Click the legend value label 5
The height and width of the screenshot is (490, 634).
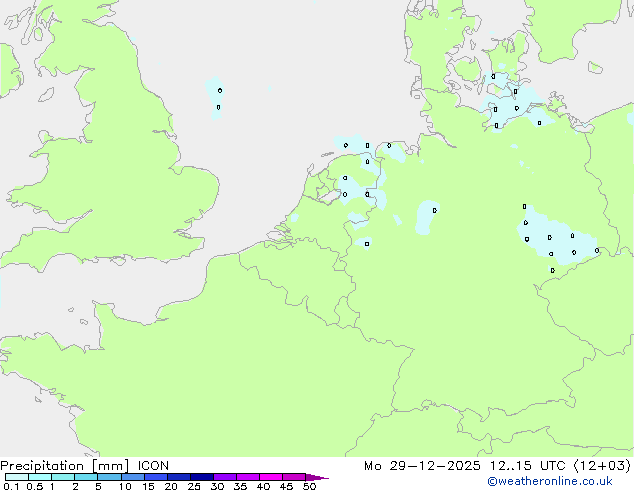tap(98, 487)
